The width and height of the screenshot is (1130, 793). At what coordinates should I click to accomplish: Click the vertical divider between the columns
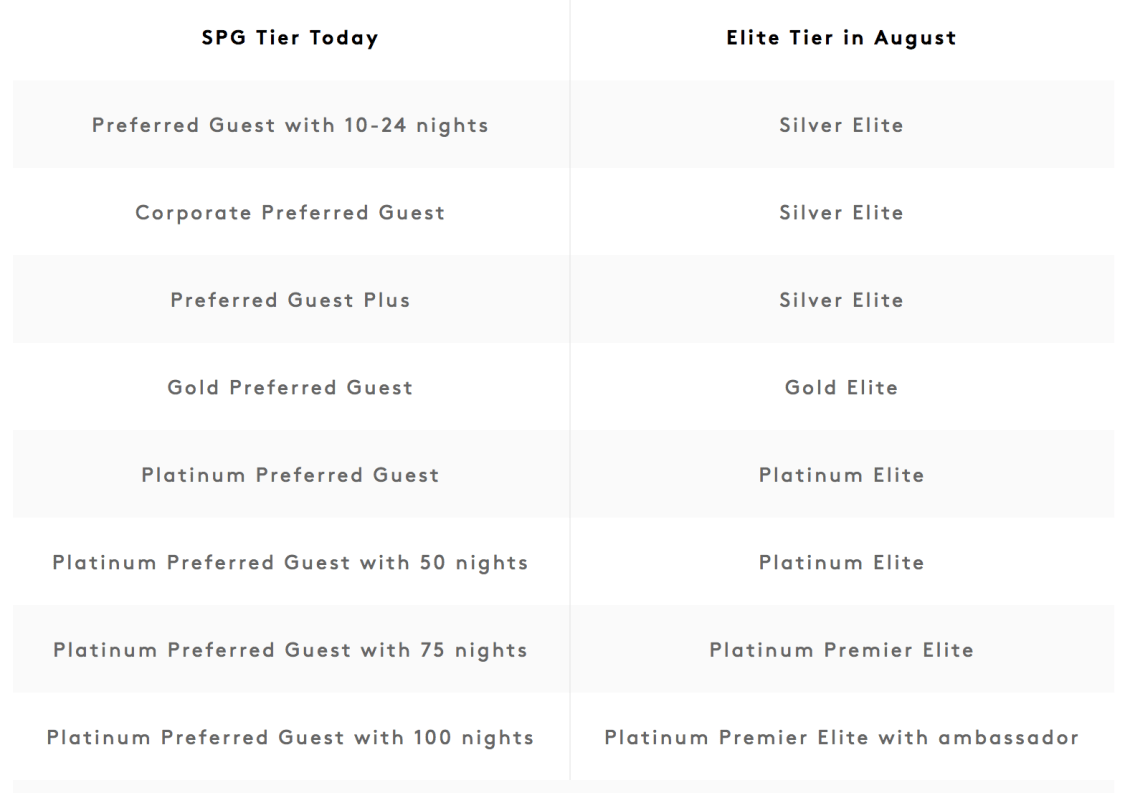pyautogui.click(x=570, y=389)
